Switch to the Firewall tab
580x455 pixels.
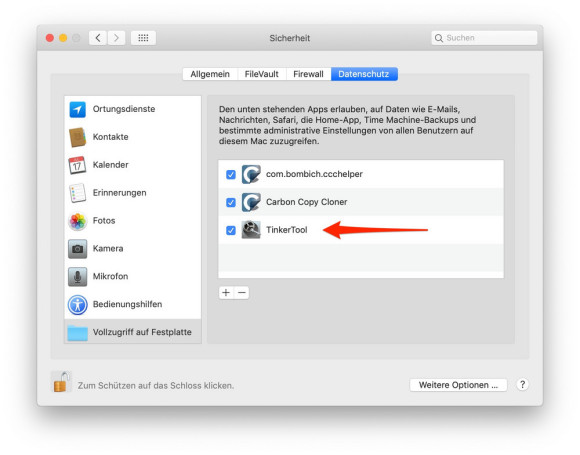[x=308, y=74]
